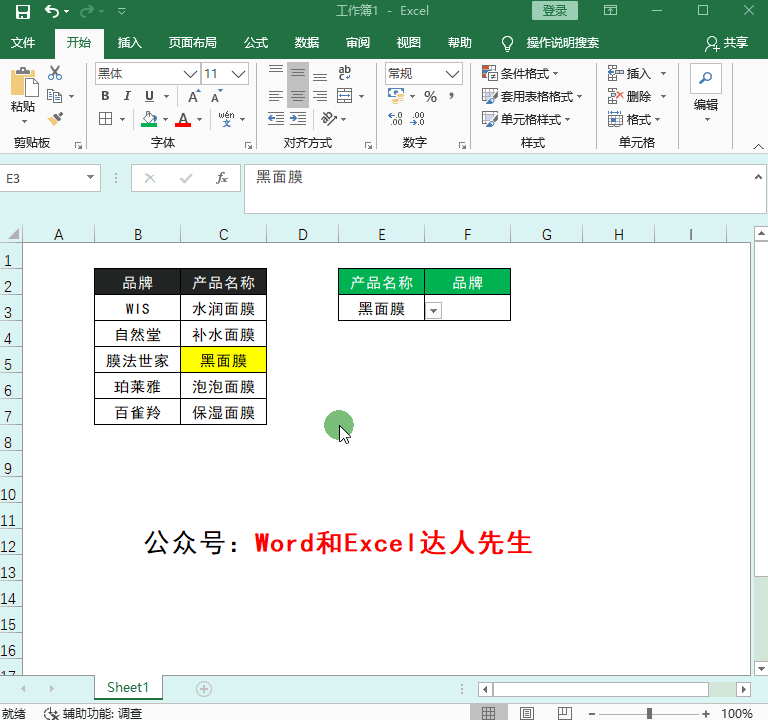
Task: Click the new sheet plus button
Action: coord(204,689)
